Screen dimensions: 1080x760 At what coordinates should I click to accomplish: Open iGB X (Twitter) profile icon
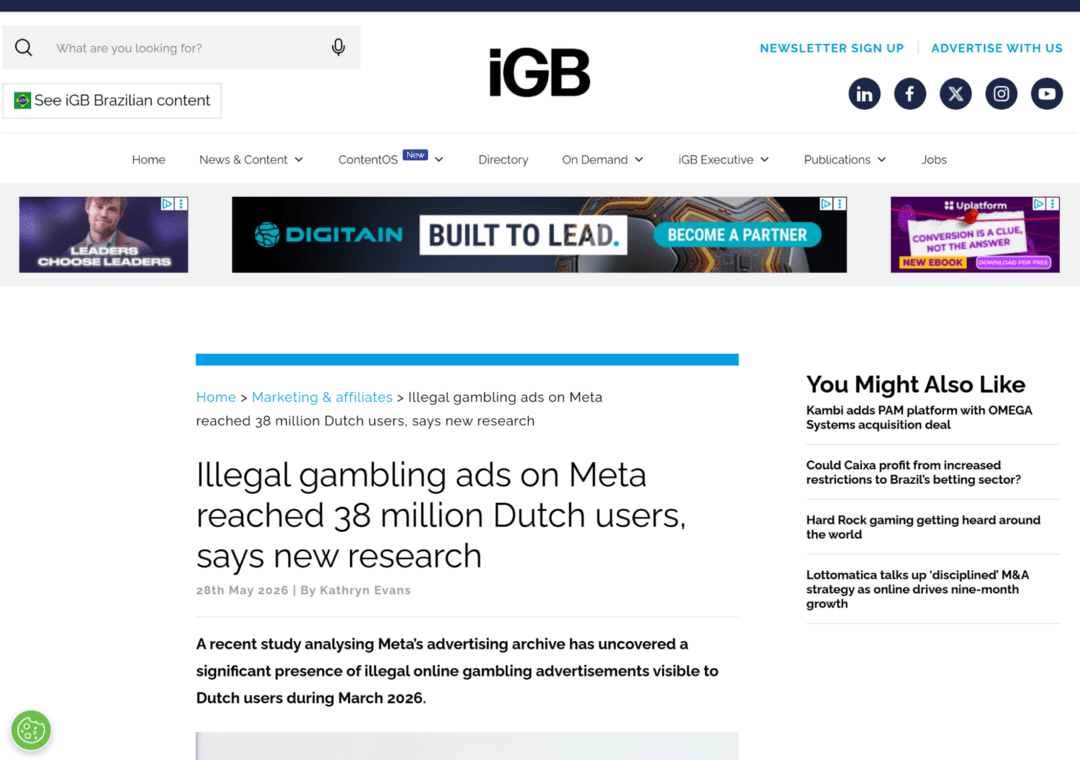[x=955, y=94]
